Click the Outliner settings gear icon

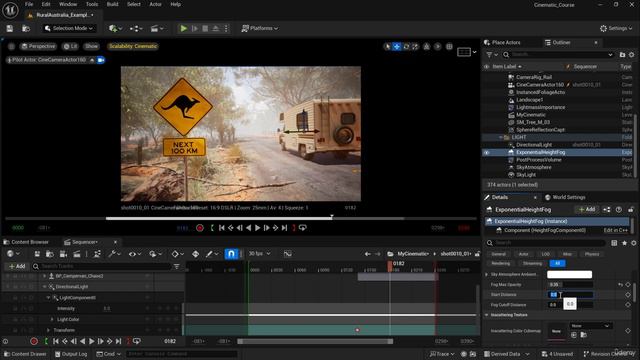[x=631, y=54]
